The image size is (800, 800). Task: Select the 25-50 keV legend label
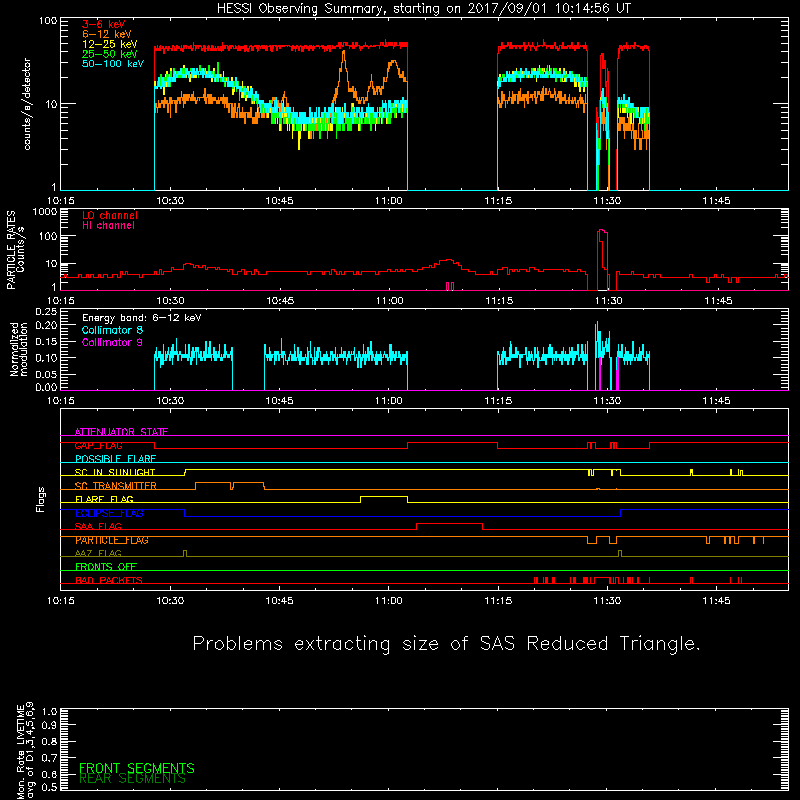[x=109, y=54]
